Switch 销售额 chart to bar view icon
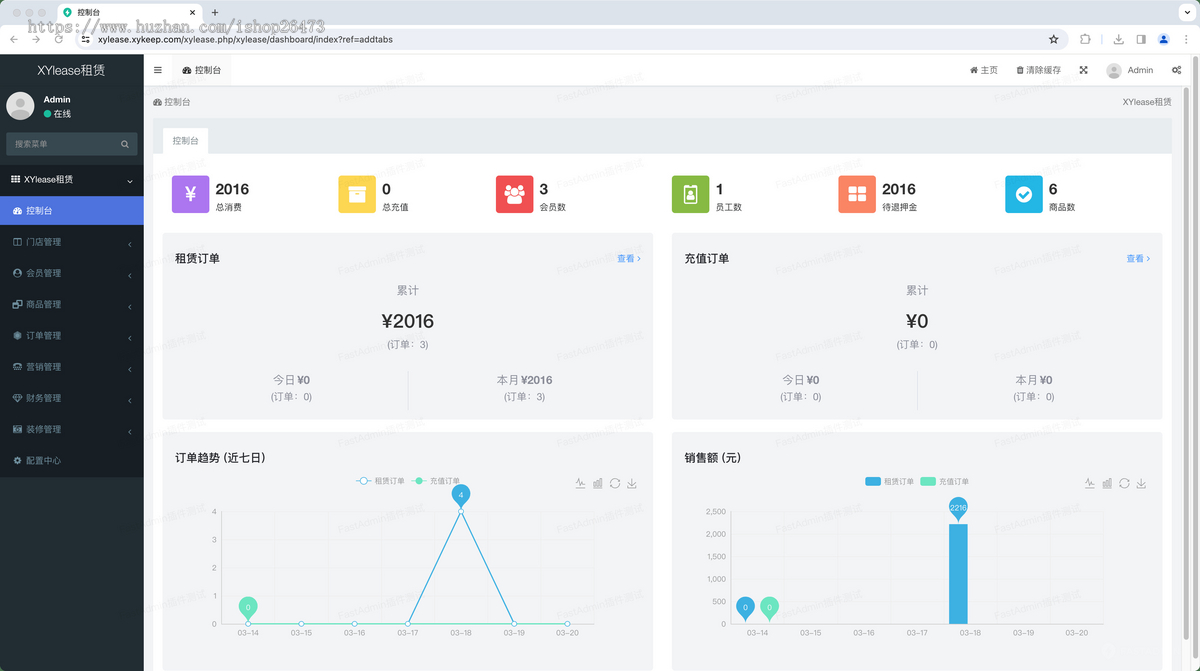The height and width of the screenshot is (671, 1200). (1107, 483)
